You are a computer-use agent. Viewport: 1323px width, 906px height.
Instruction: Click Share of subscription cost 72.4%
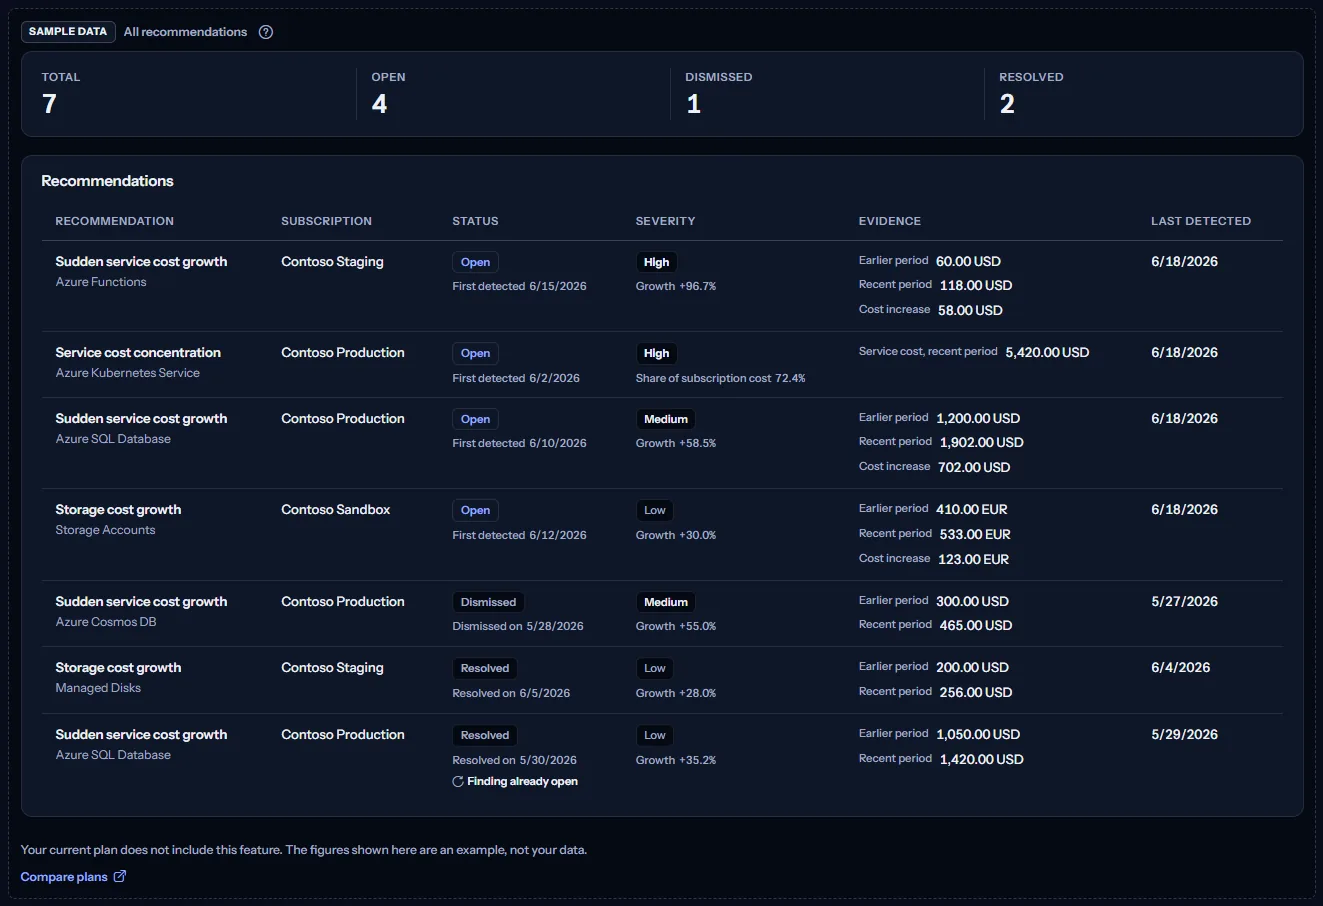[x=720, y=379]
